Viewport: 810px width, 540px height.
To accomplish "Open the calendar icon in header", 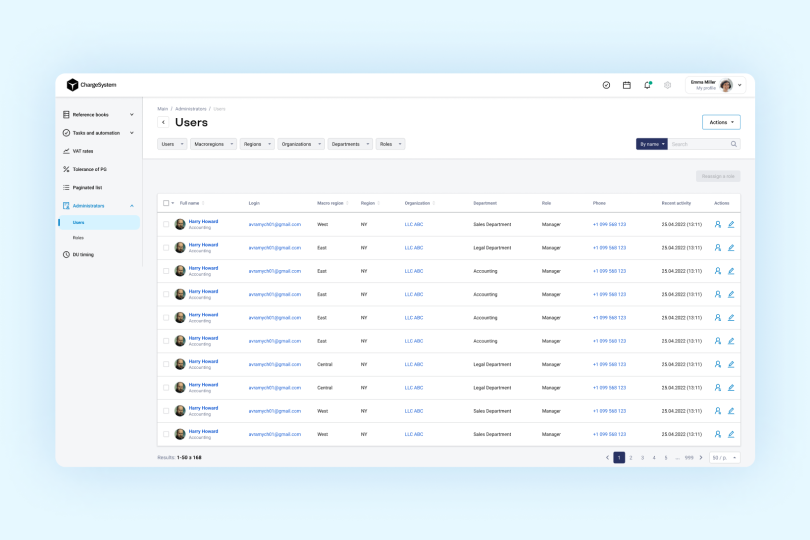I will [627, 85].
